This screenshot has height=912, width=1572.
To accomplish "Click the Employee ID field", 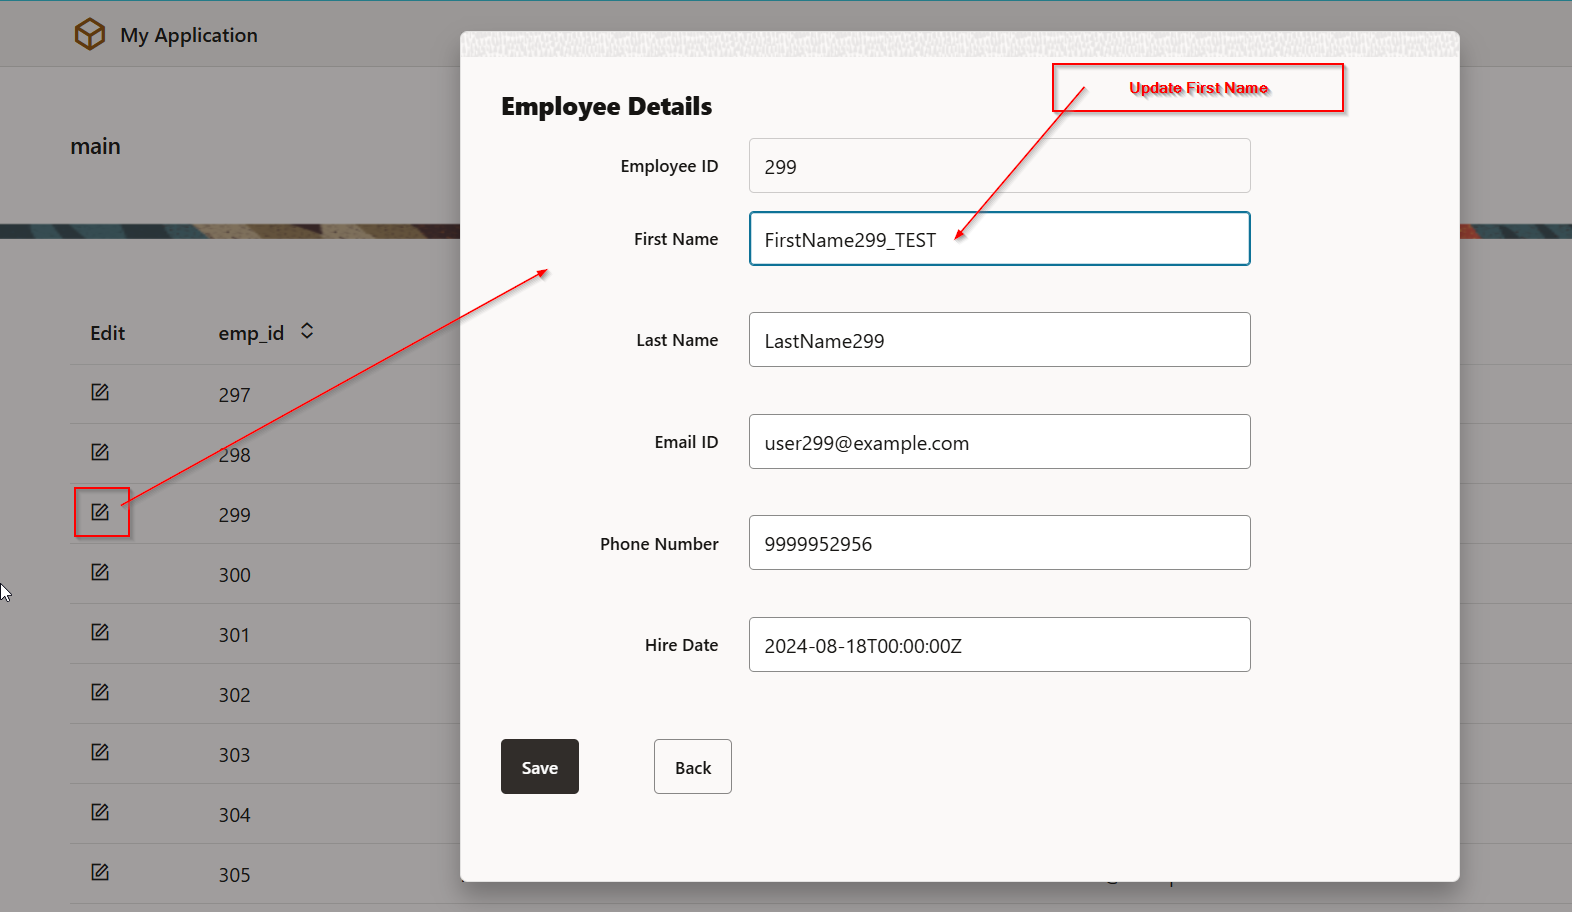I will (999, 166).
